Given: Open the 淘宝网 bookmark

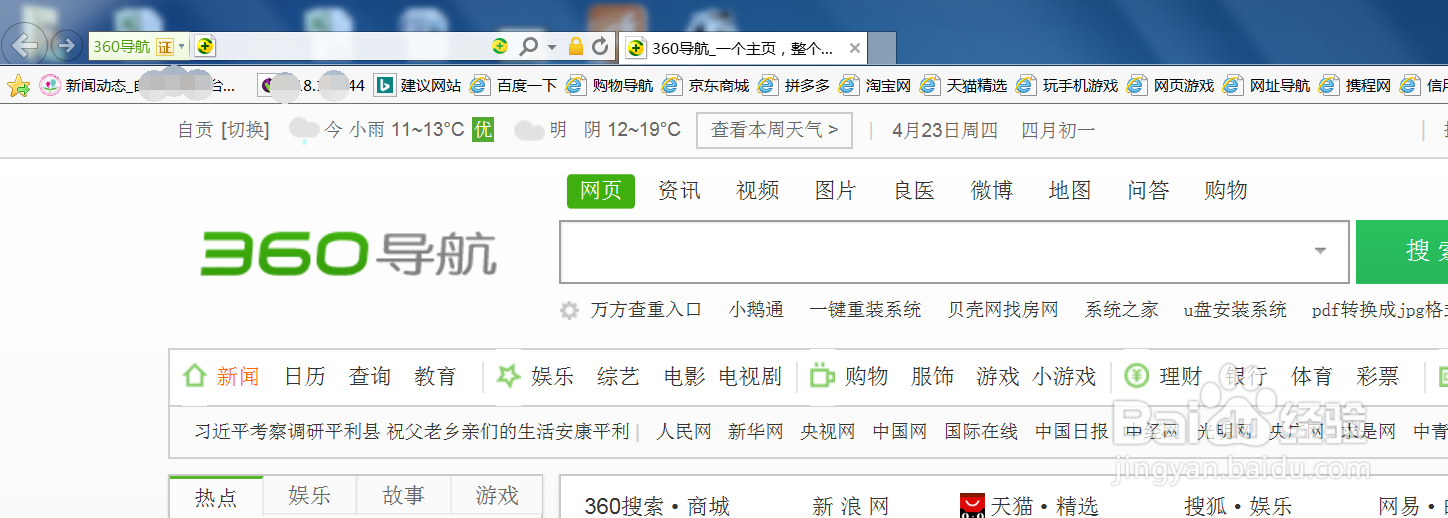Looking at the screenshot, I should click(875, 86).
